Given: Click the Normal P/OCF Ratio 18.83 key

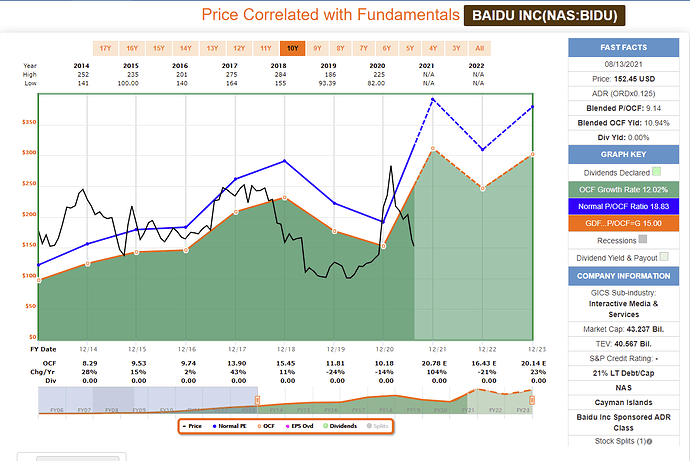Looking at the screenshot, I should coord(624,206).
